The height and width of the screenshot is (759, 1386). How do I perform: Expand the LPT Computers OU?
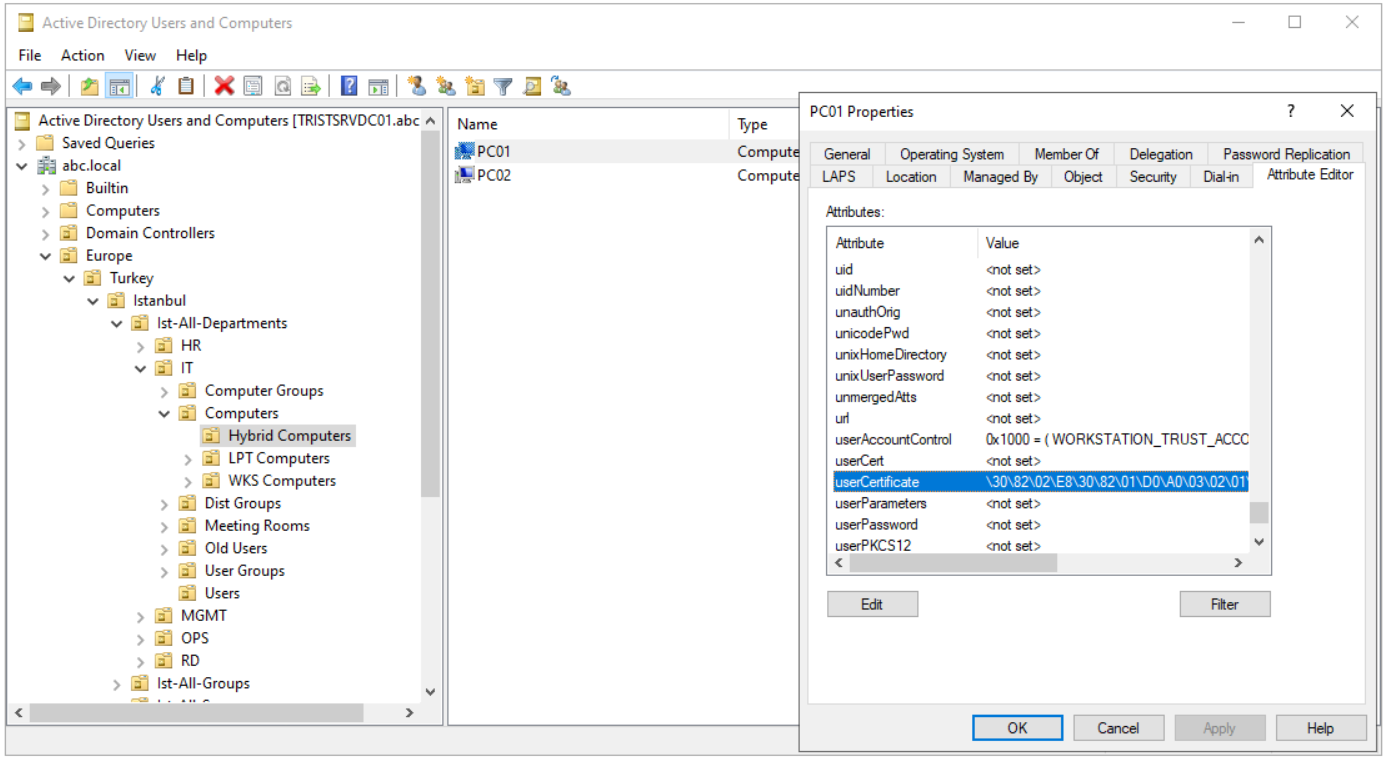click(x=188, y=458)
